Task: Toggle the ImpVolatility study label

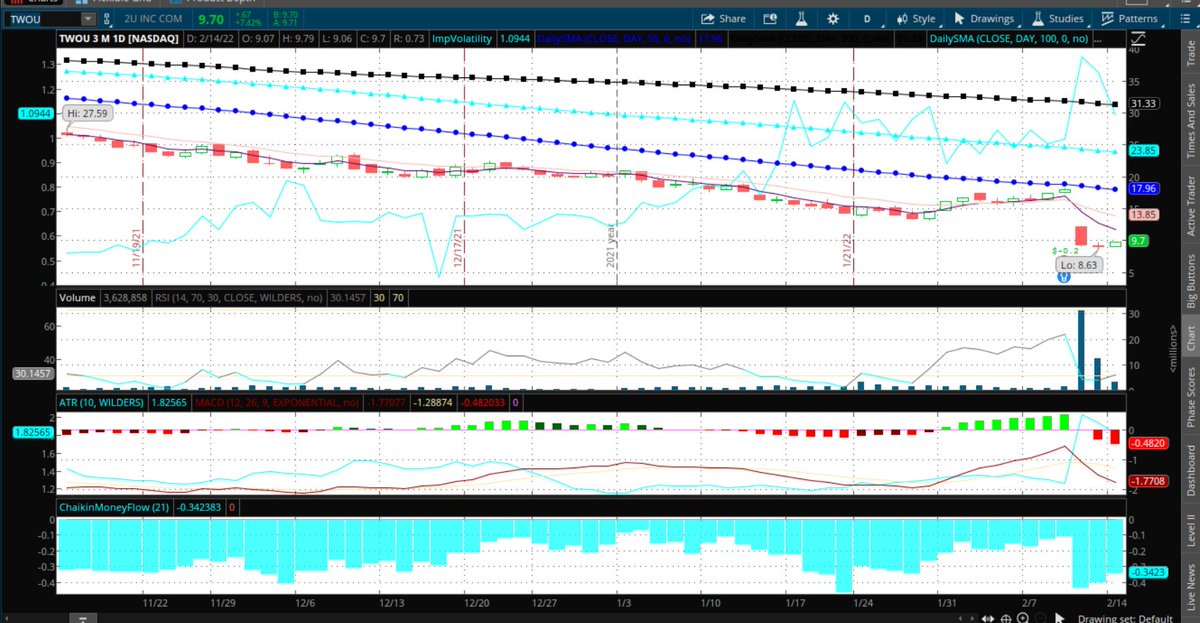Action: 463,38
